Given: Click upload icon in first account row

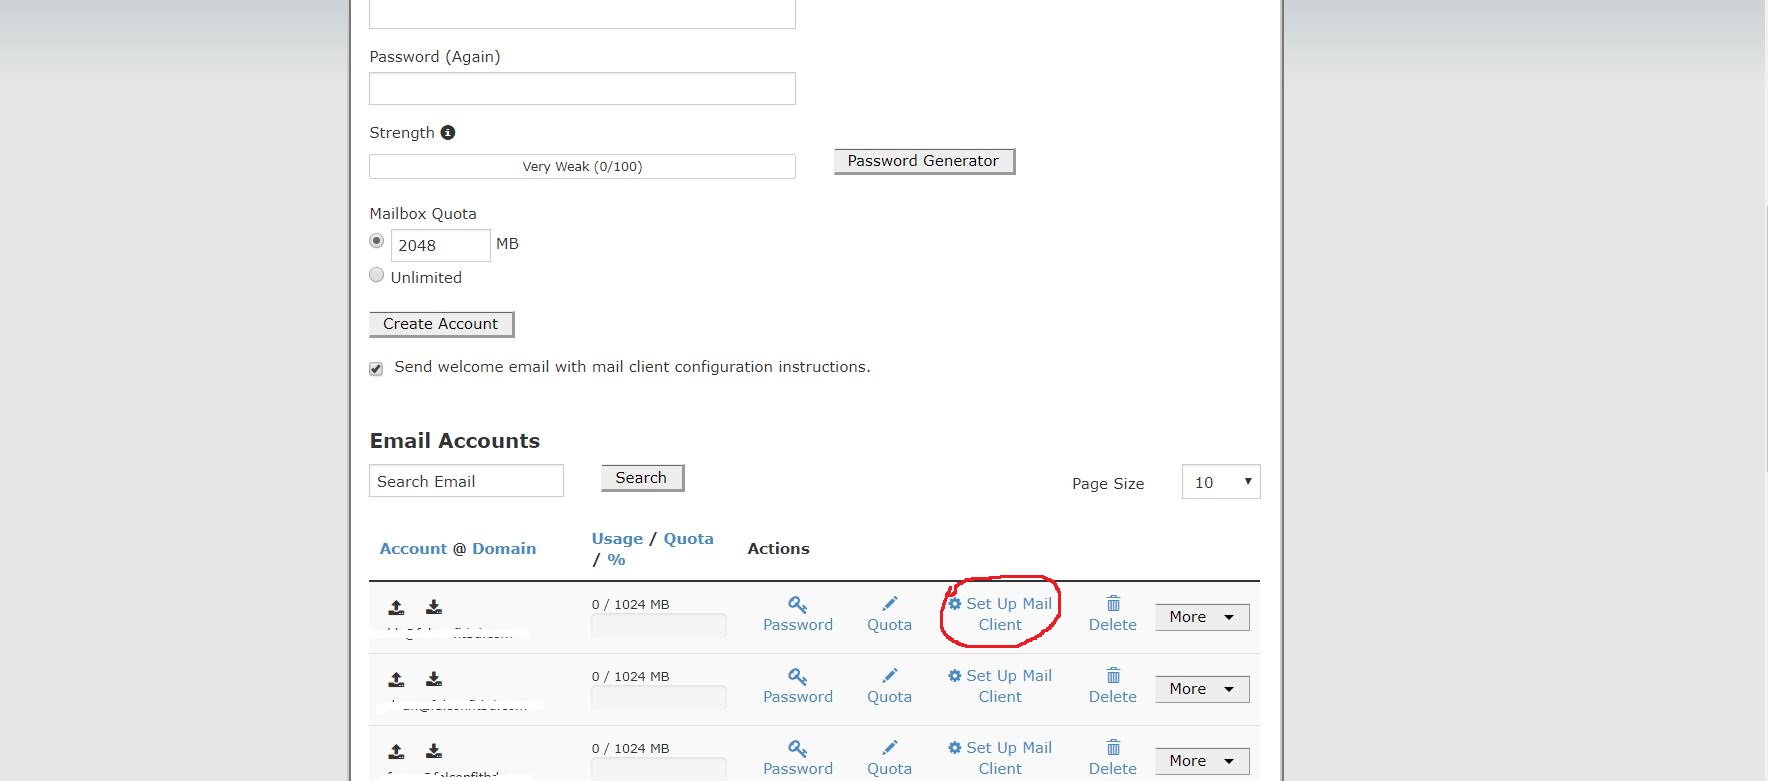Looking at the screenshot, I should point(397,607).
